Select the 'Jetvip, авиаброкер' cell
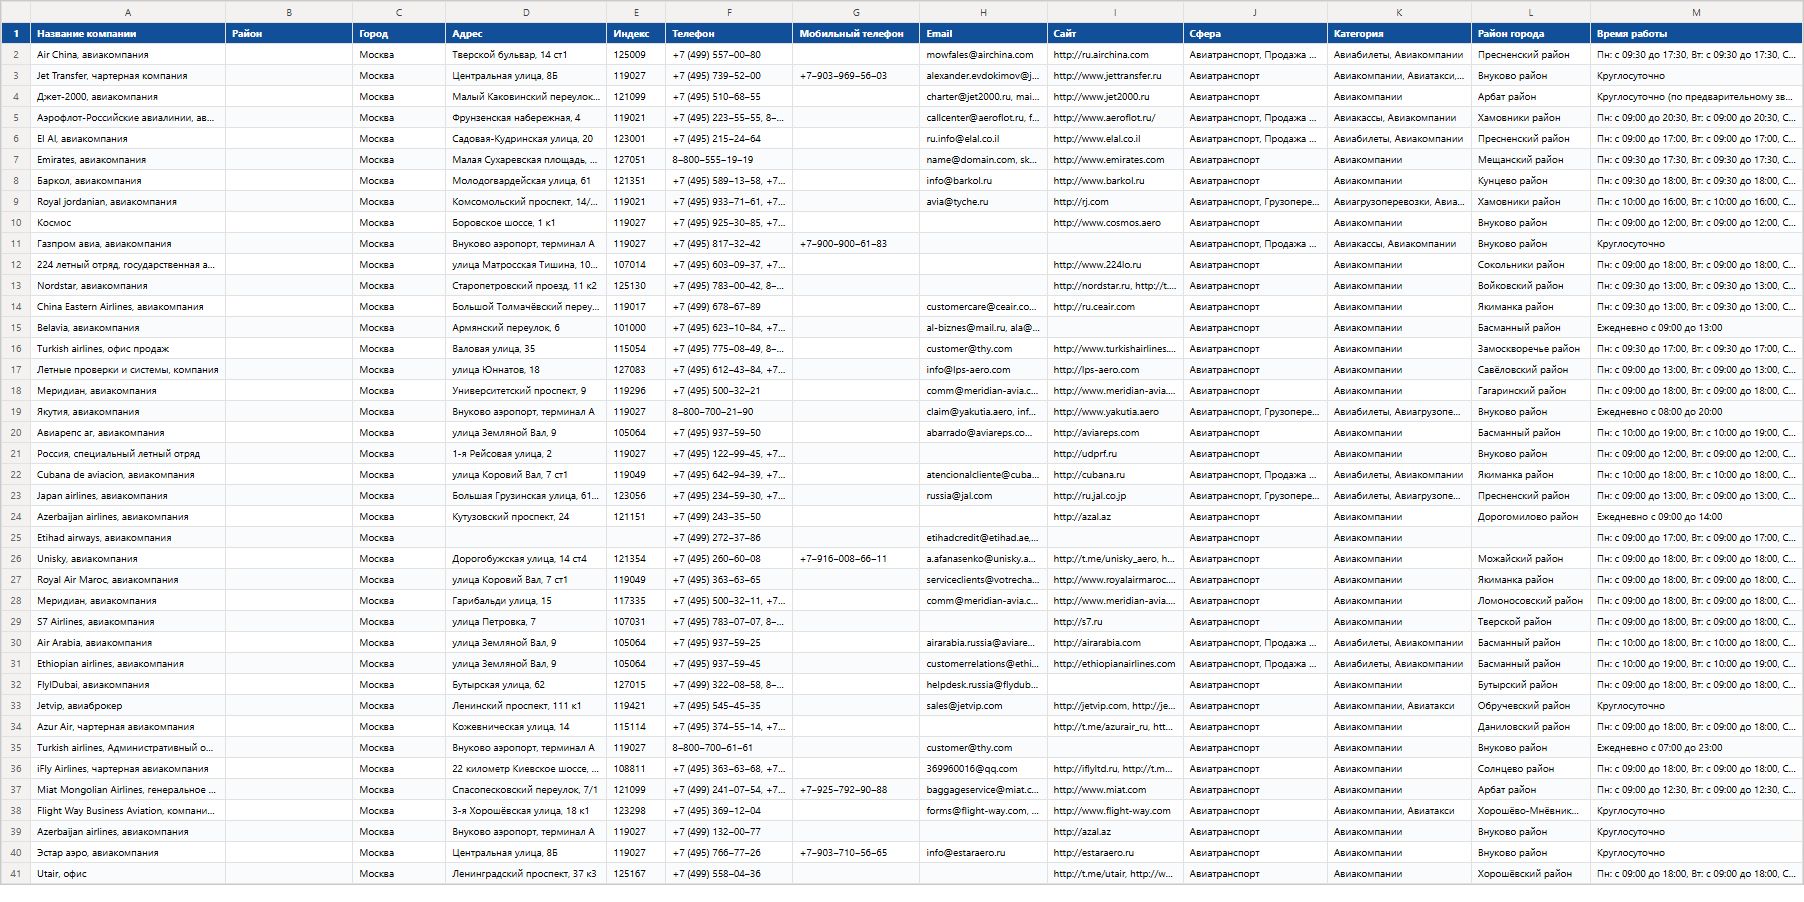Image resolution: width=1804 pixels, height=902 pixels. pyautogui.click(x=128, y=706)
